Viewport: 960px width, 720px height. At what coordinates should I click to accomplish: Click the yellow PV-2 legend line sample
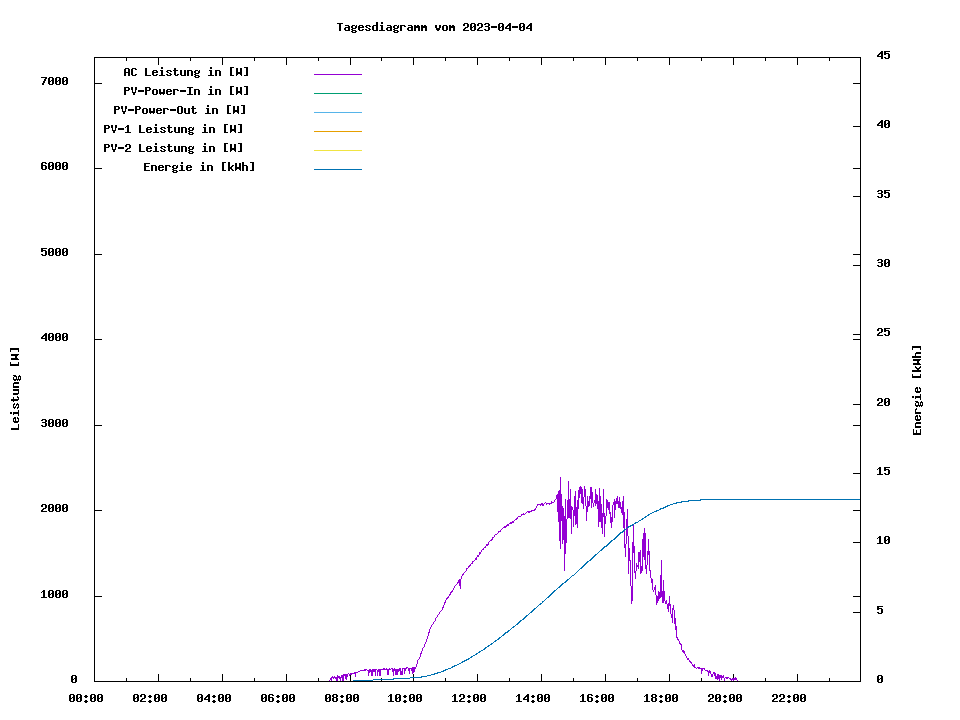click(x=337, y=150)
